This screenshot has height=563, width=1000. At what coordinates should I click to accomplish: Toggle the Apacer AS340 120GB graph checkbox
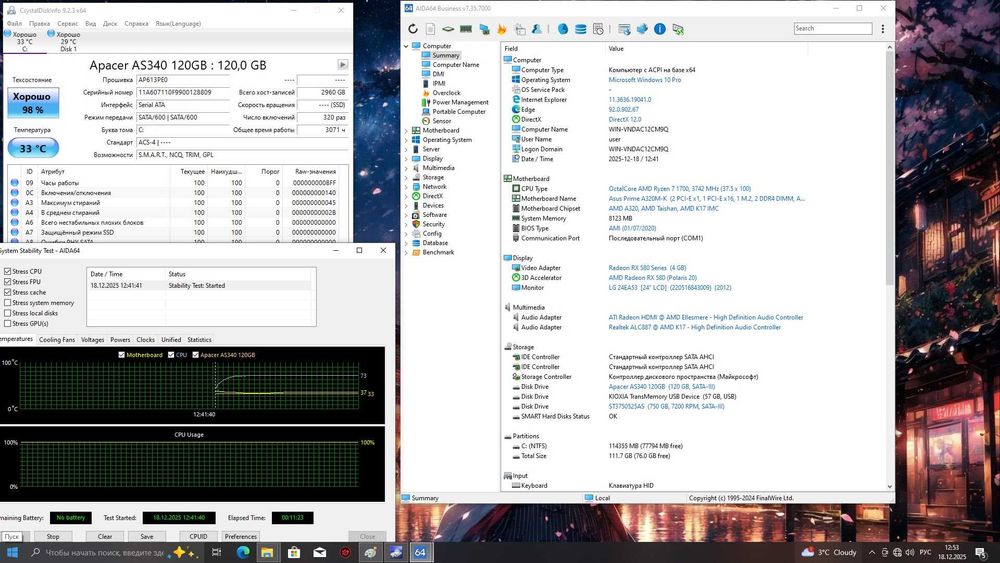[x=195, y=355]
